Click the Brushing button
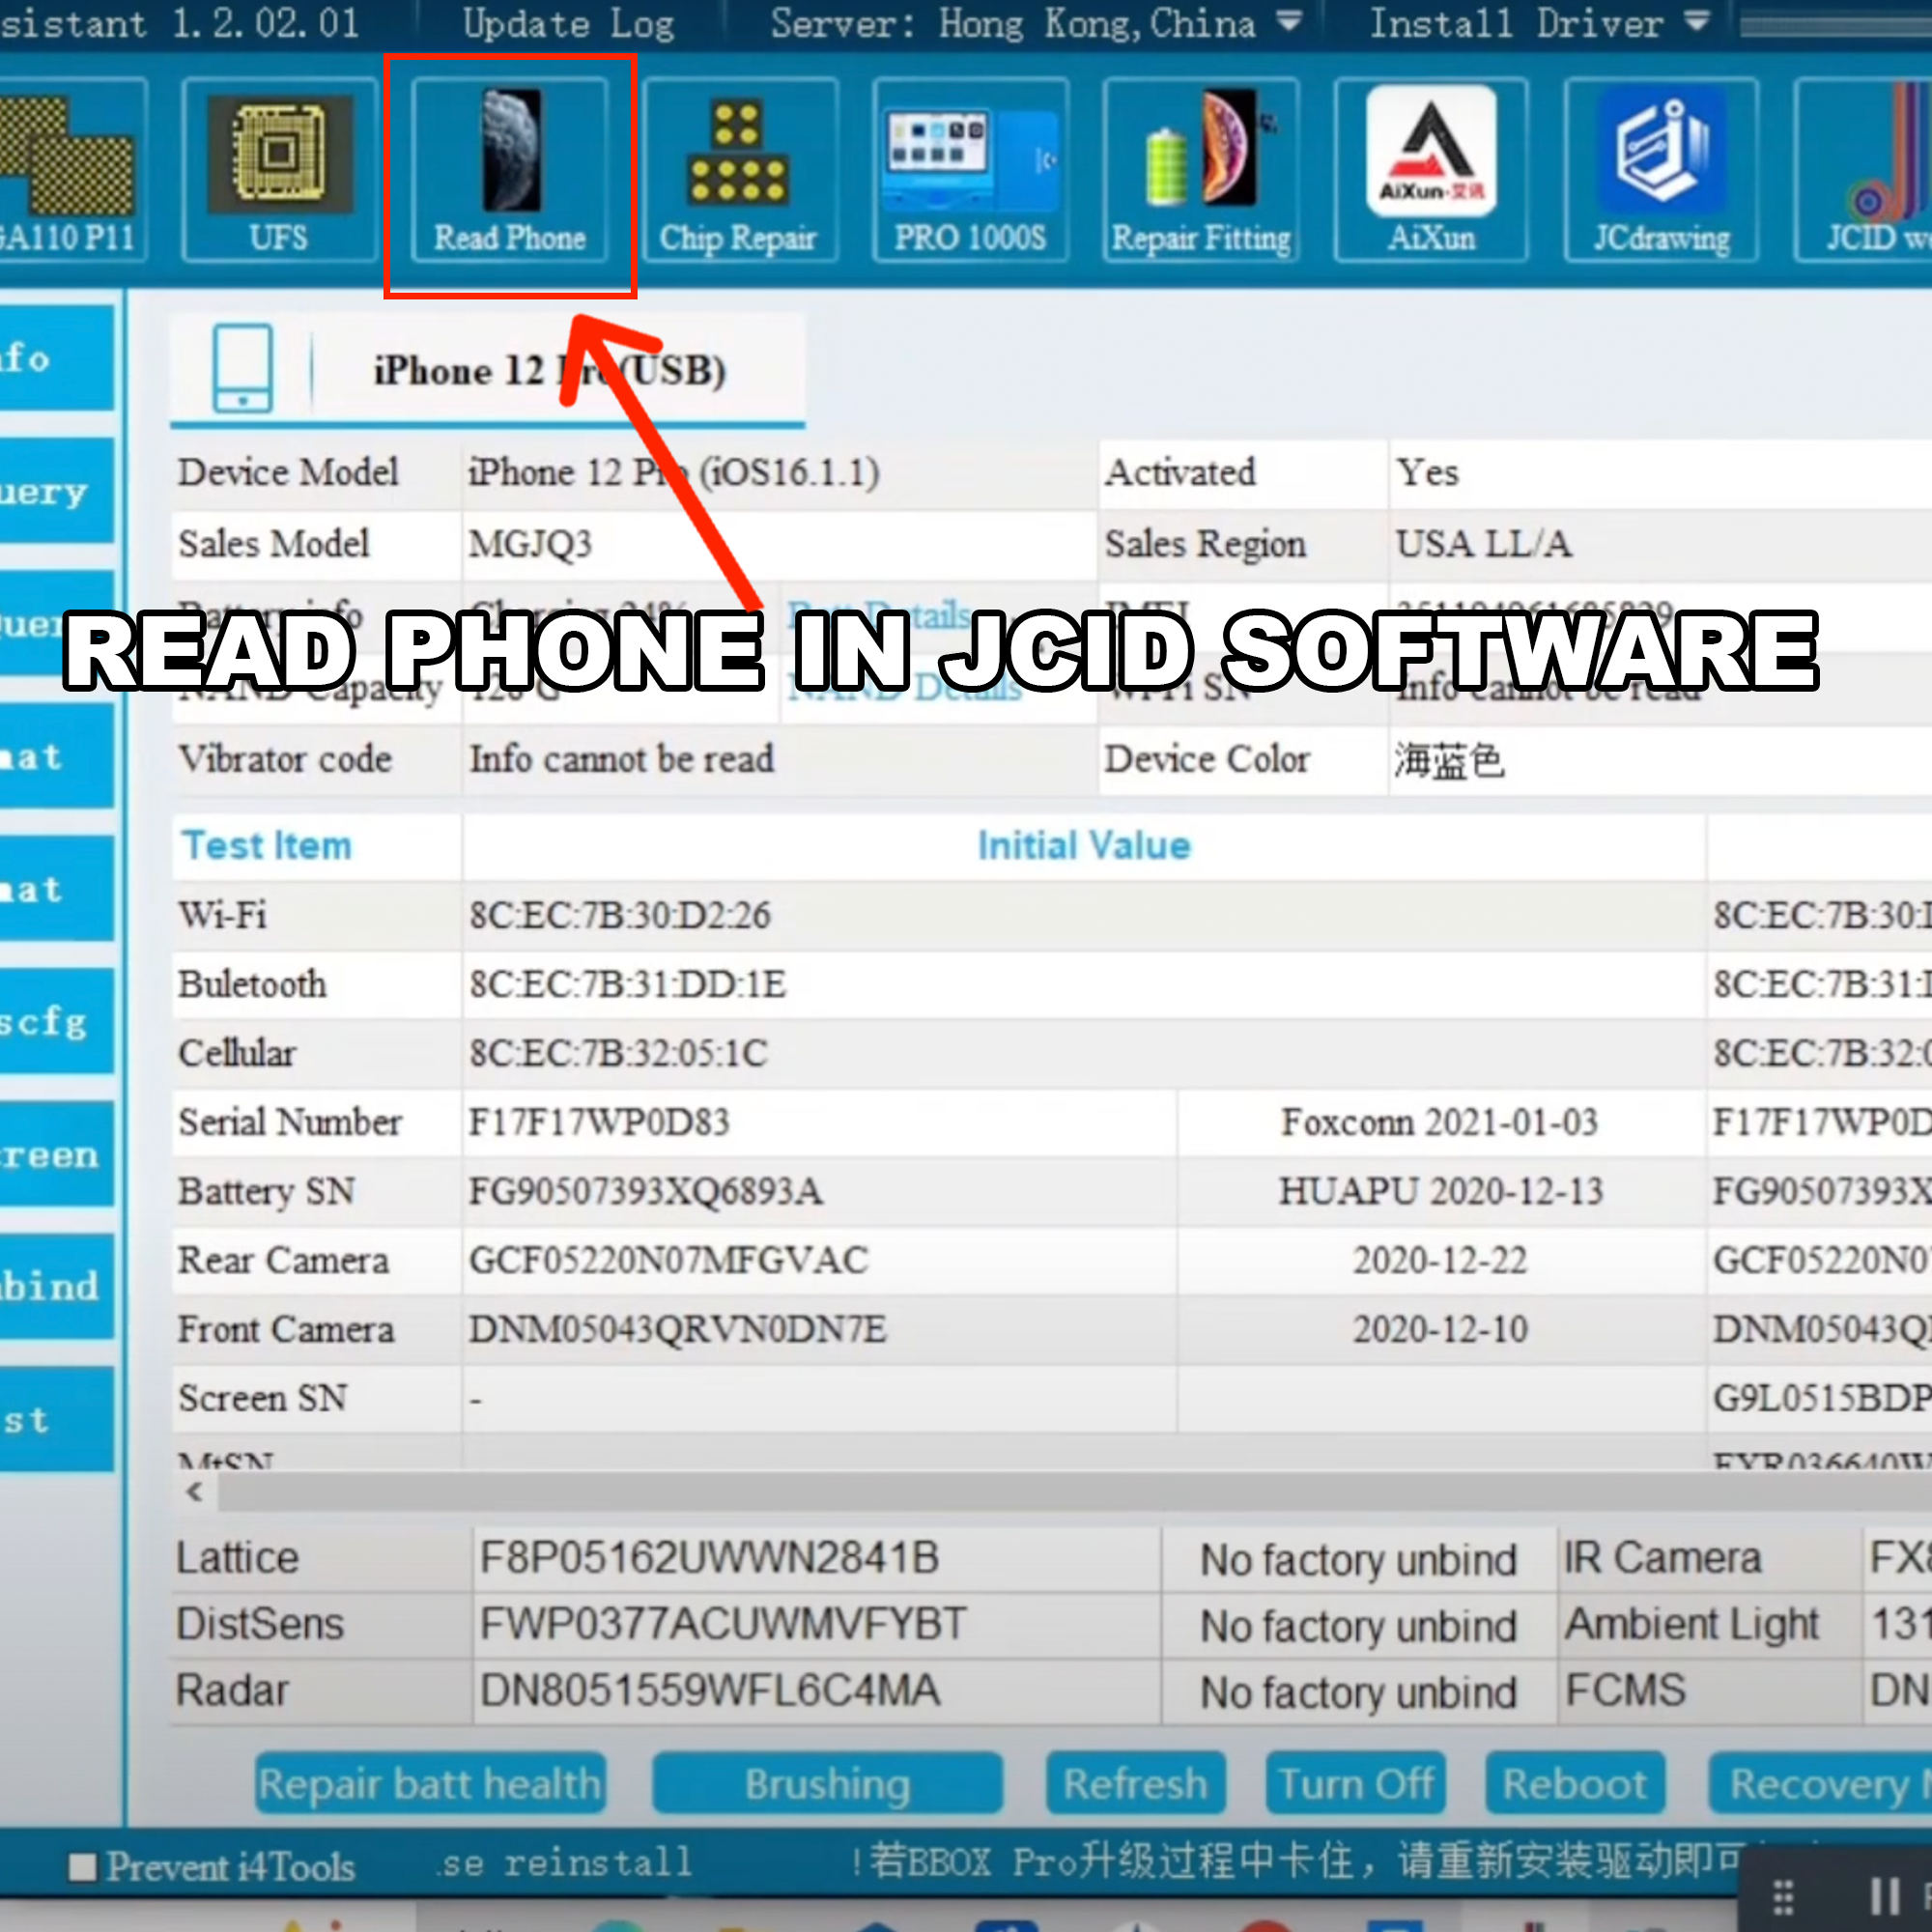The height and width of the screenshot is (1932, 1932). [827, 1784]
